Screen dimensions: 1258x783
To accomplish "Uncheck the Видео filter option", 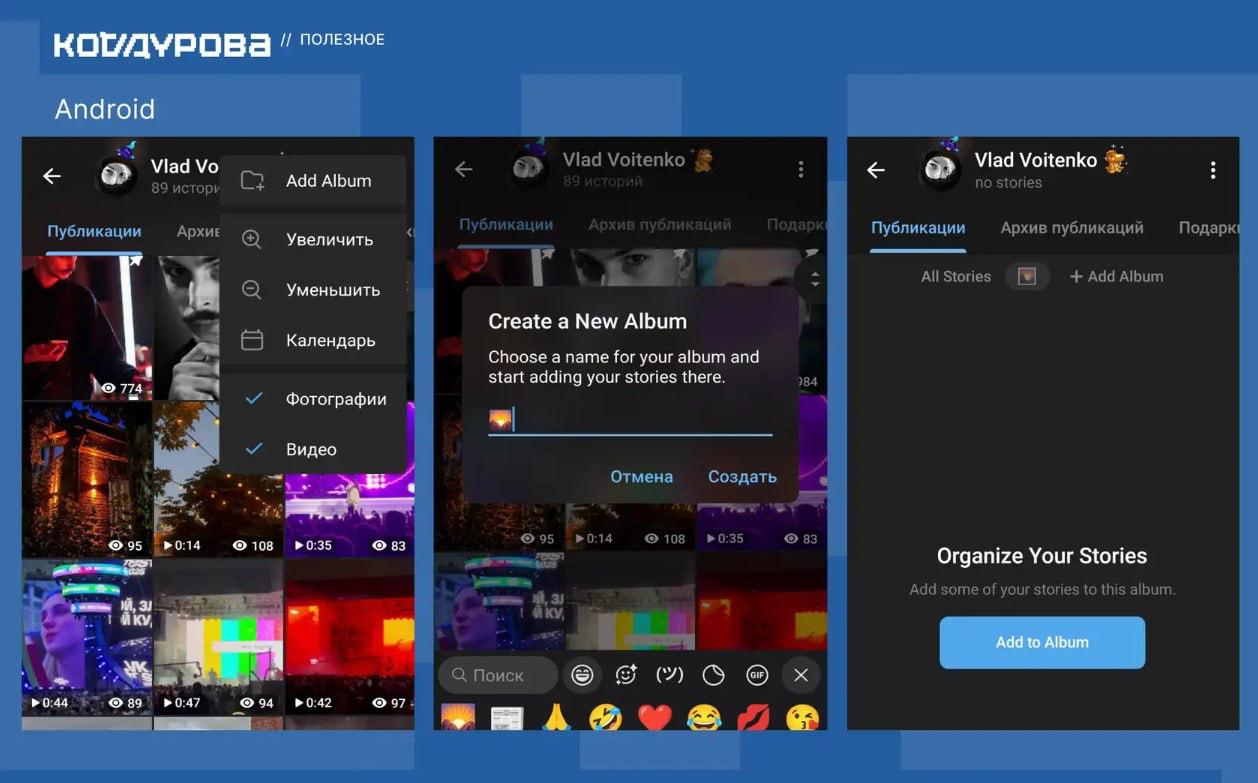I will coord(314,449).
